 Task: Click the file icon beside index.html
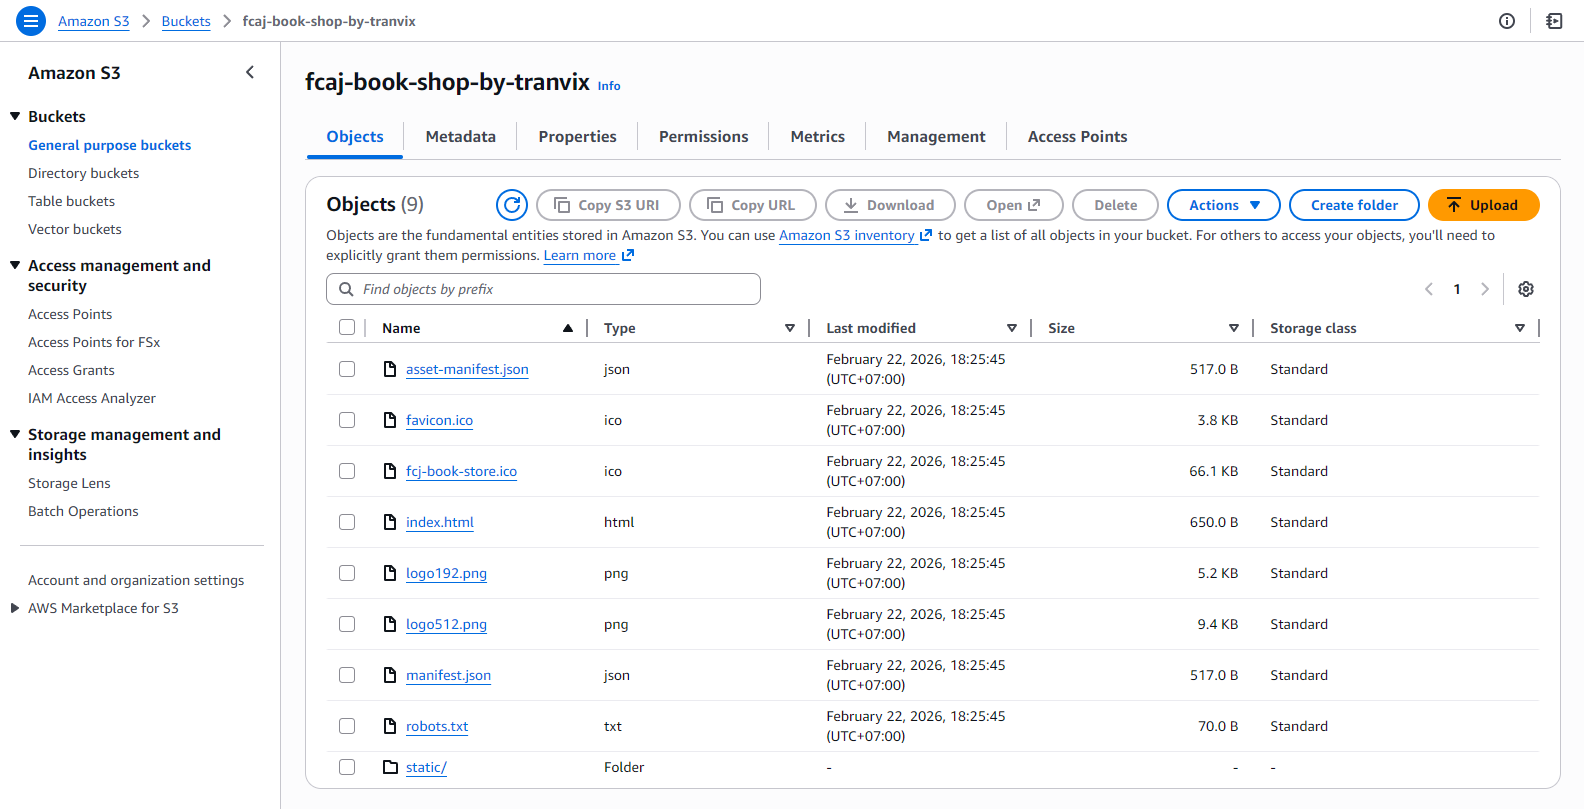coord(390,522)
